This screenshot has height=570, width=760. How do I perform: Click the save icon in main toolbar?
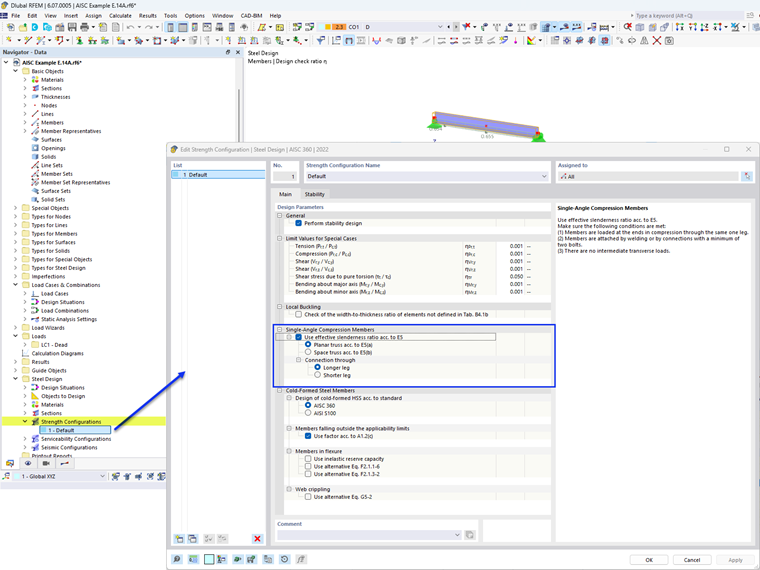[72, 27]
